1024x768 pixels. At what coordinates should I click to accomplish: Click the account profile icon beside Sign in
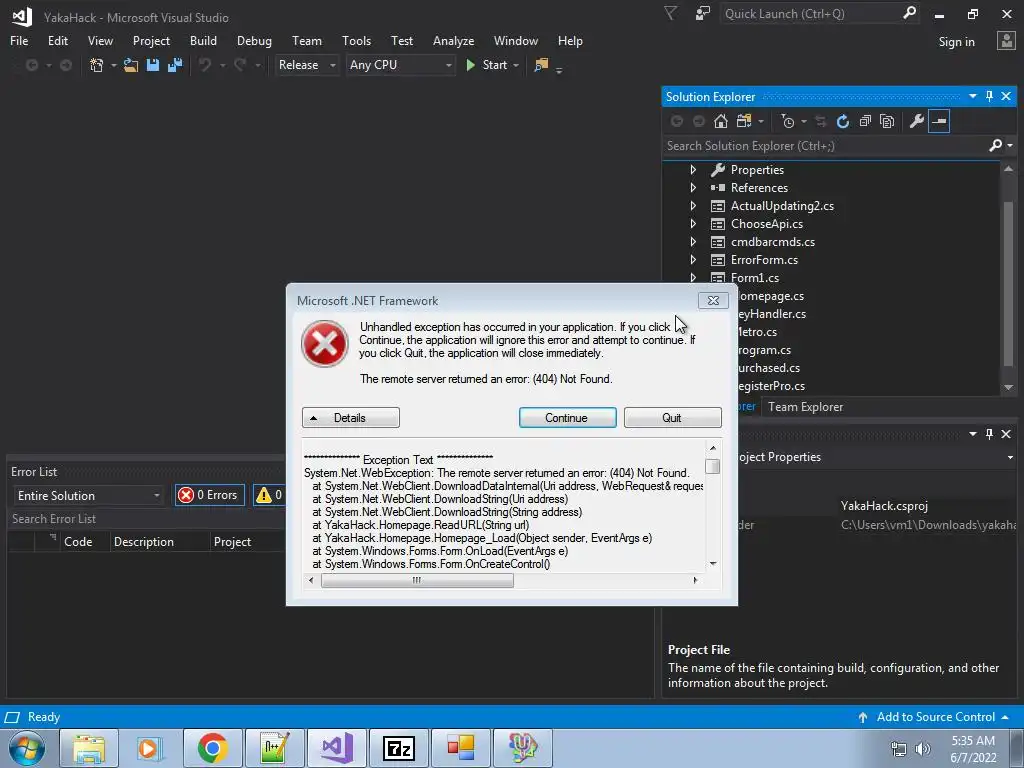pyautogui.click(x=1006, y=40)
